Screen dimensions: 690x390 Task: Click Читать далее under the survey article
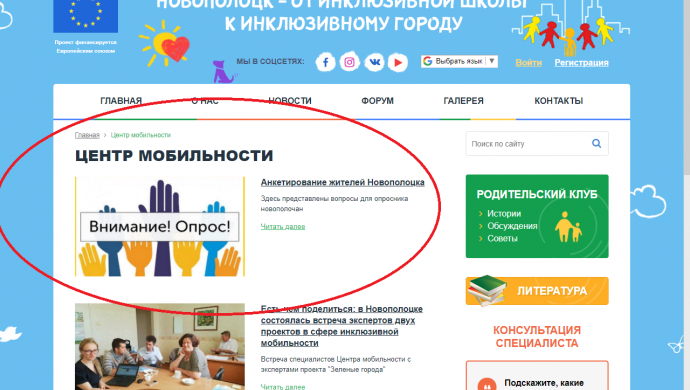pos(283,226)
